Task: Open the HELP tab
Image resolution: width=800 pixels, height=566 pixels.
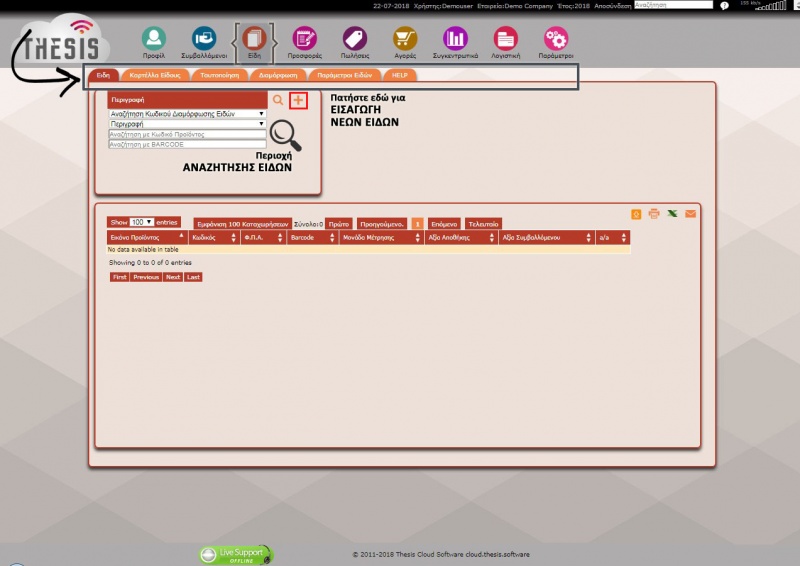Action: click(399, 75)
